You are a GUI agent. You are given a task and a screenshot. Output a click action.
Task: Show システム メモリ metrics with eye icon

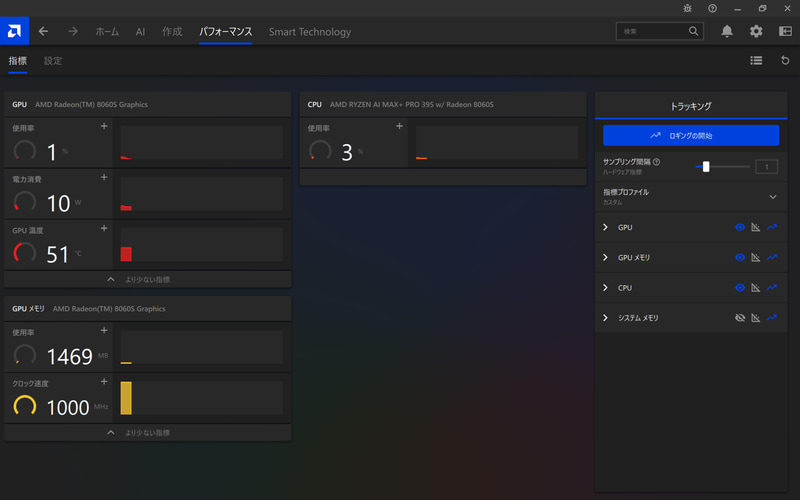coord(740,318)
